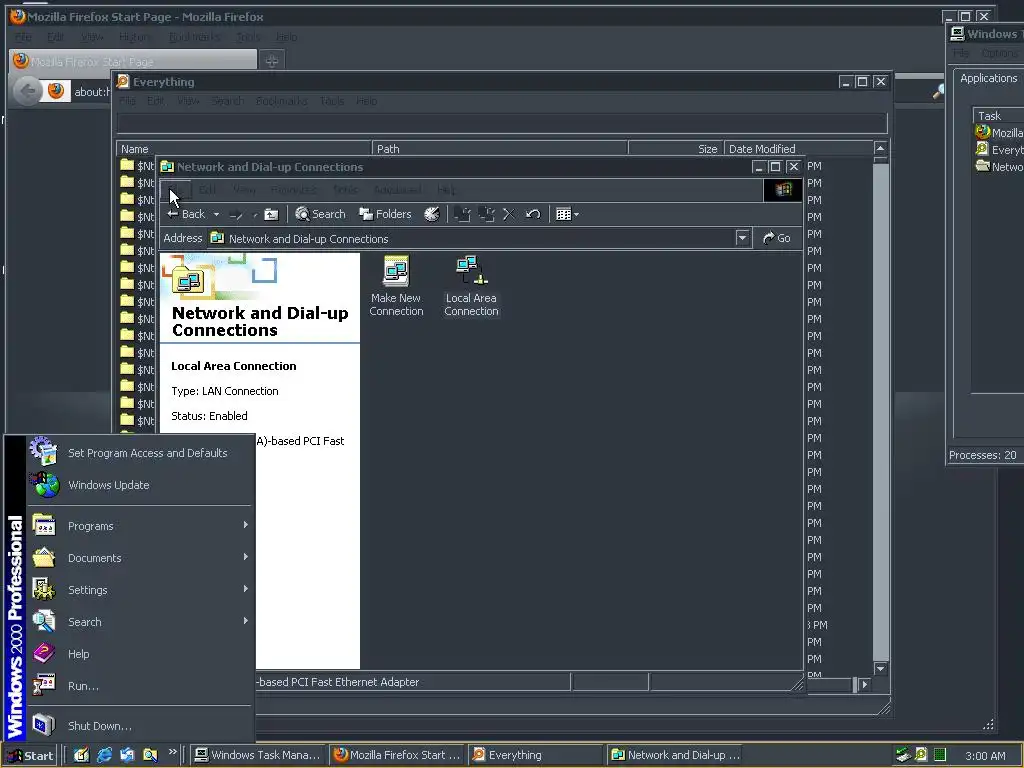The image size is (1024, 768).
Task: Expand the Settings submenu in Start menu
Action: [x=139, y=590]
